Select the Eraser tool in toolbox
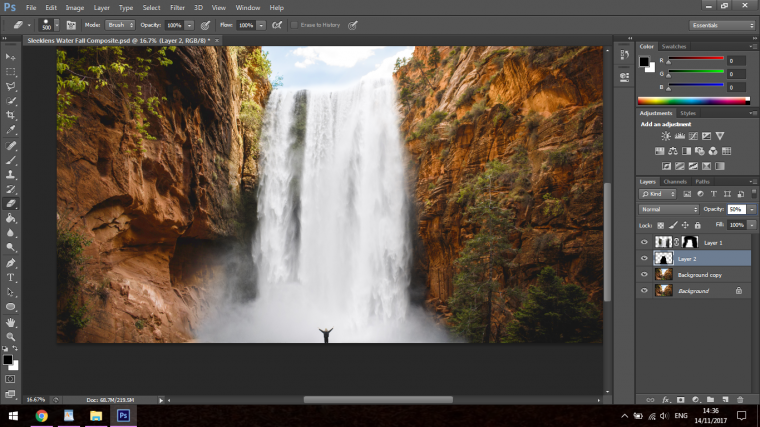This screenshot has height=427, width=760. (10, 204)
